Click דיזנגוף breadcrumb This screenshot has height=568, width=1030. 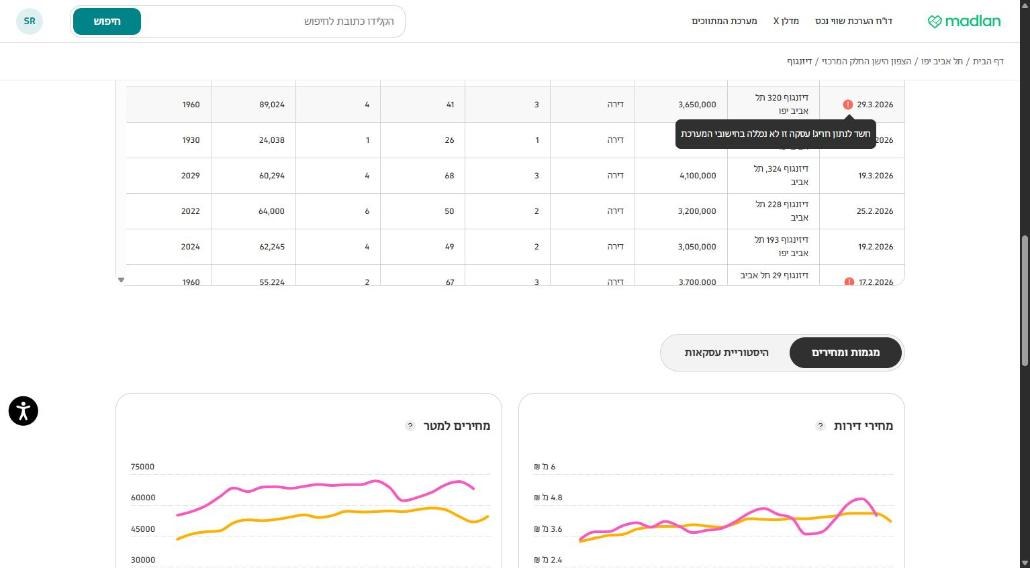point(799,61)
